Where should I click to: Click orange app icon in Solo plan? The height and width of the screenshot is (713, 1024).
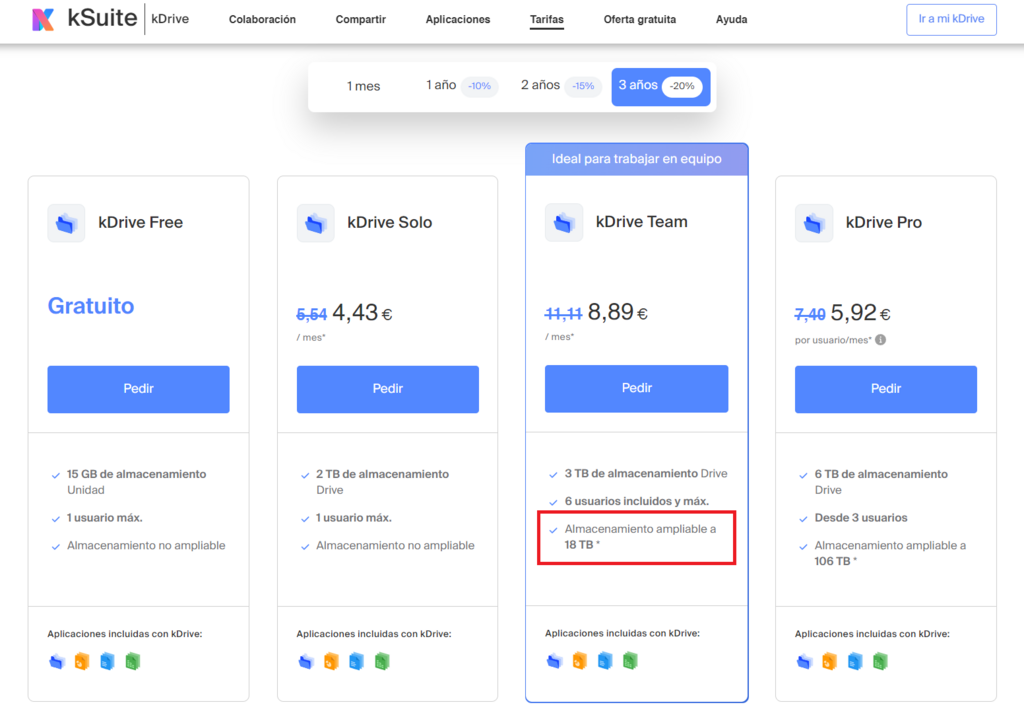[x=331, y=661]
